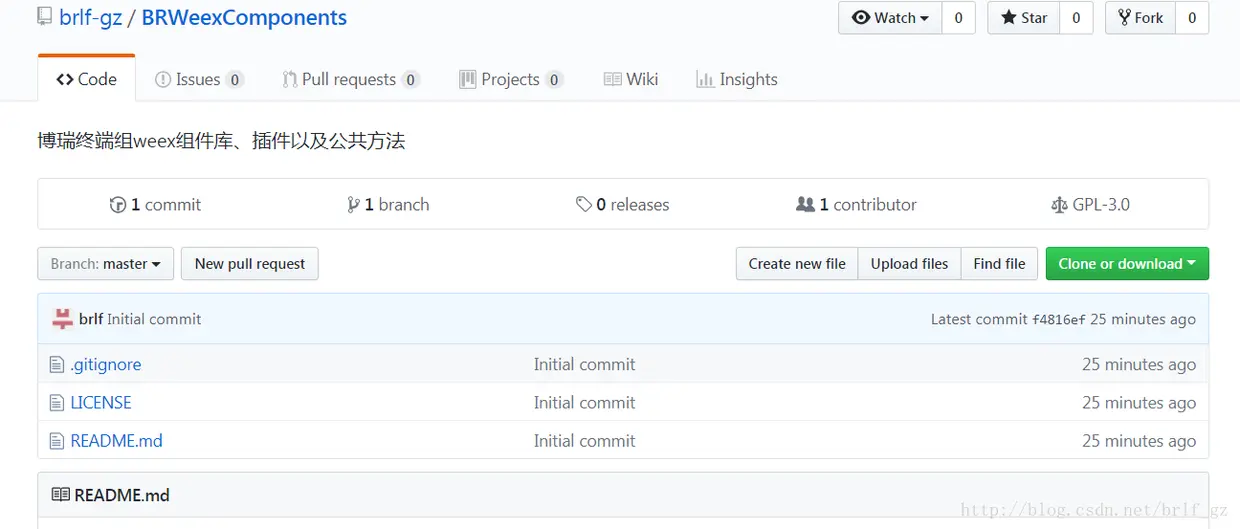Viewport: 1240px width, 529px height.
Task: Open the latest commit hash f4816ef
Action: tap(1058, 320)
